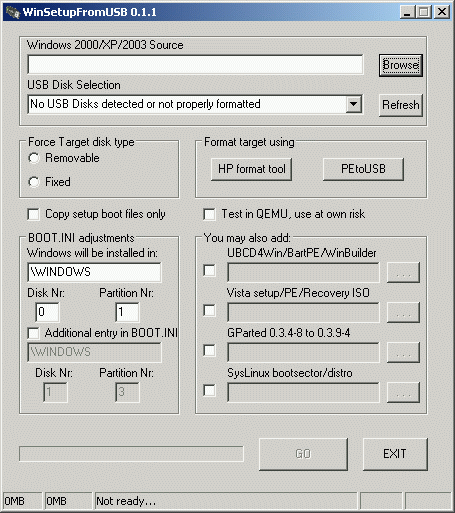The height and width of the screenshot is (513, 455).
Task: Click the progress bar
Action: tap(131, 454)
